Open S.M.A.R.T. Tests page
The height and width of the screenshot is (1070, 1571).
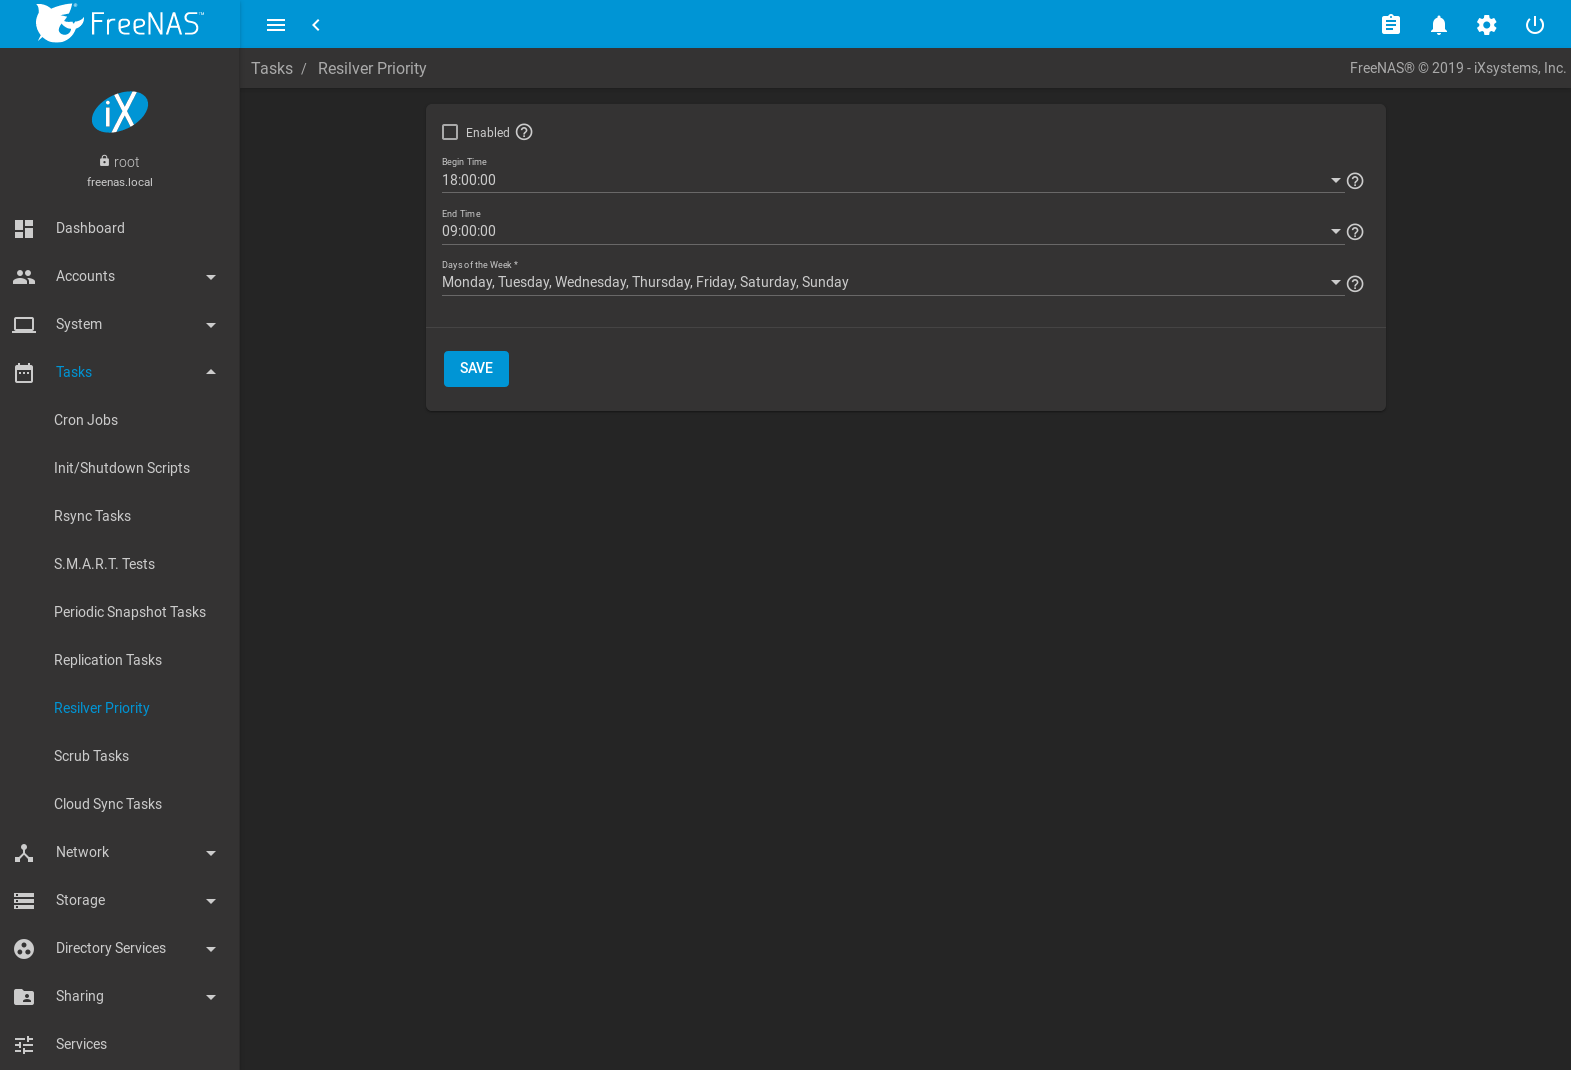pos(104,564)
